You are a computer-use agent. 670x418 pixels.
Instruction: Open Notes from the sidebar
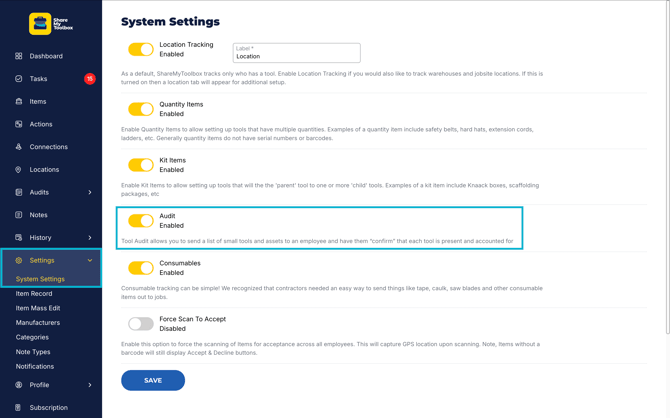coord(38,215)
